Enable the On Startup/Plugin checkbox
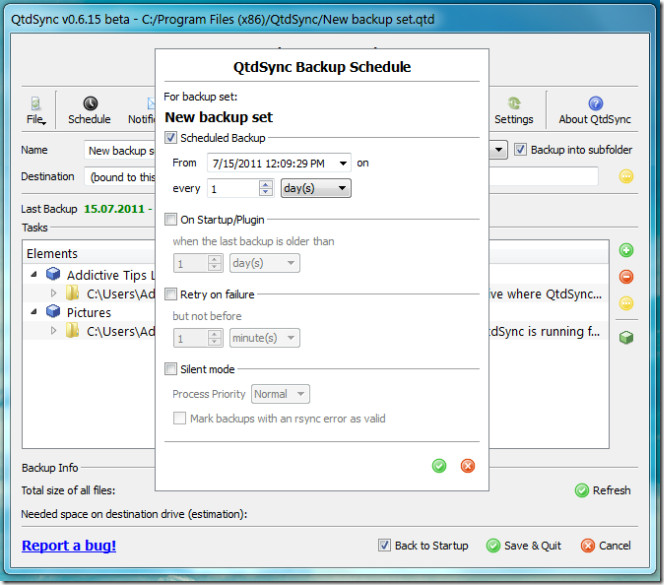The image size is (664, 585). point(170,219)
